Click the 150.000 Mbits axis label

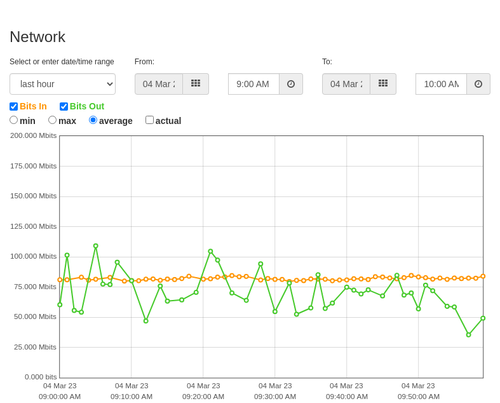click(x=33, y=196)
